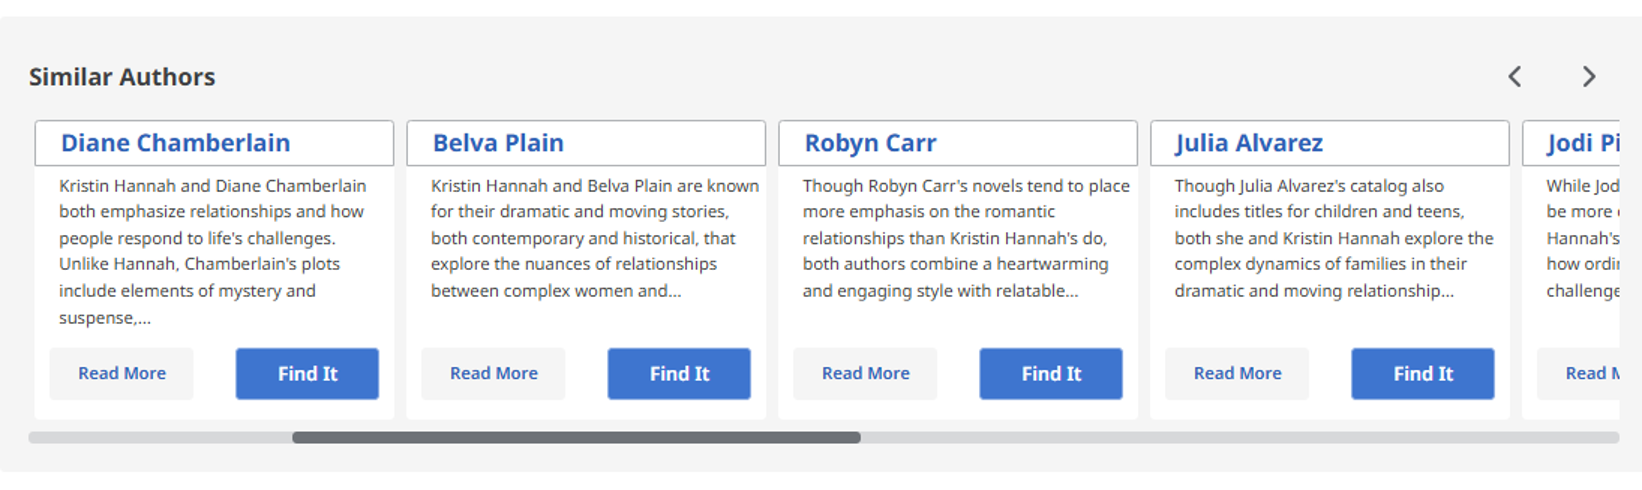This screenshot has height=490, width=1642.
Task: Read More about Belva Plain
Action: coord(494,373)
